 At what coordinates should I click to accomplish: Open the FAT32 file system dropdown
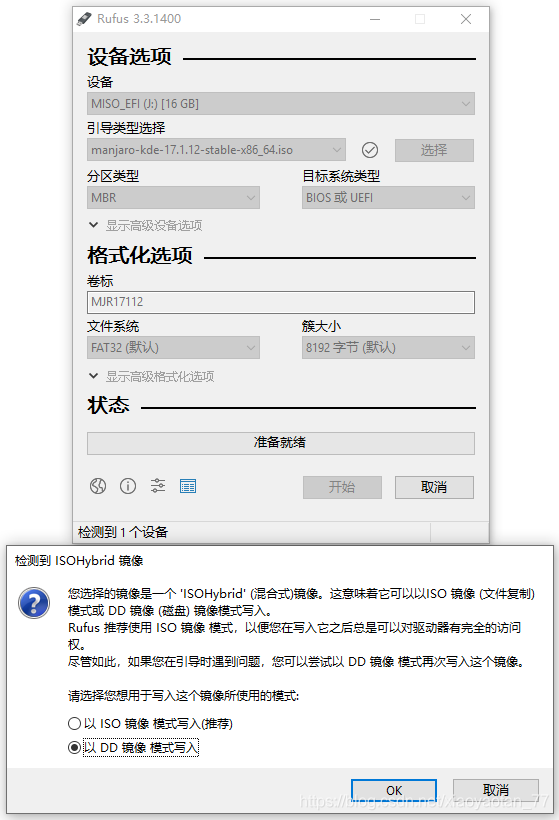coord(173,348)
